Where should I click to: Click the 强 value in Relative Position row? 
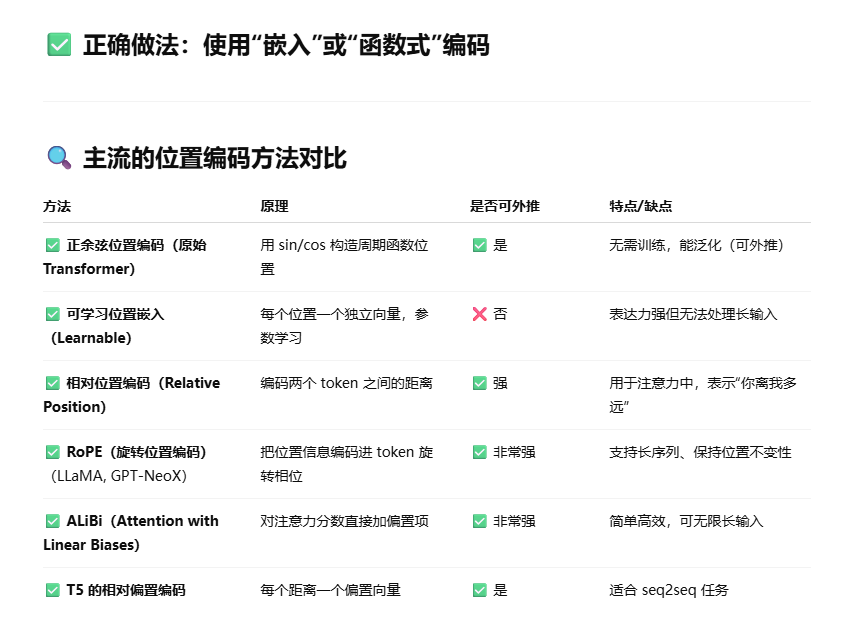[500, 383]
